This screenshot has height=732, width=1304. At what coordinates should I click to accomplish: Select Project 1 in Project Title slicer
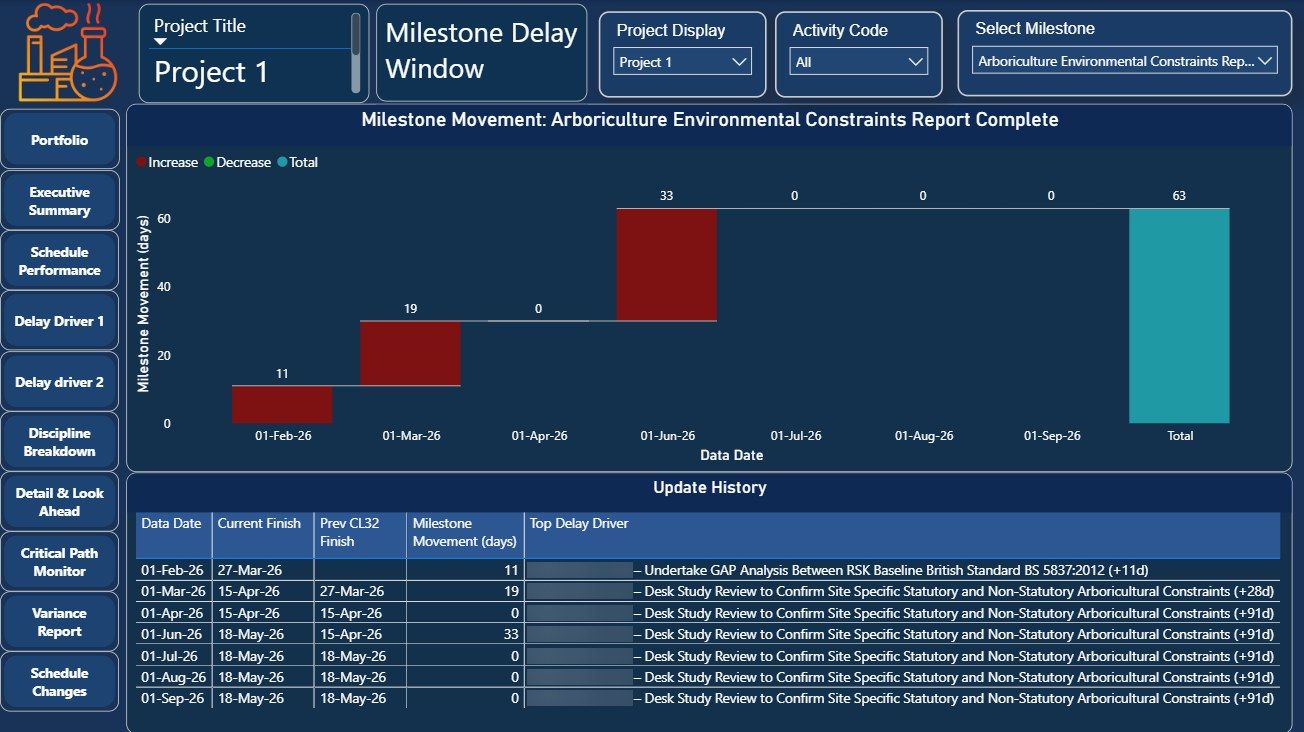(x=211, y=72)
